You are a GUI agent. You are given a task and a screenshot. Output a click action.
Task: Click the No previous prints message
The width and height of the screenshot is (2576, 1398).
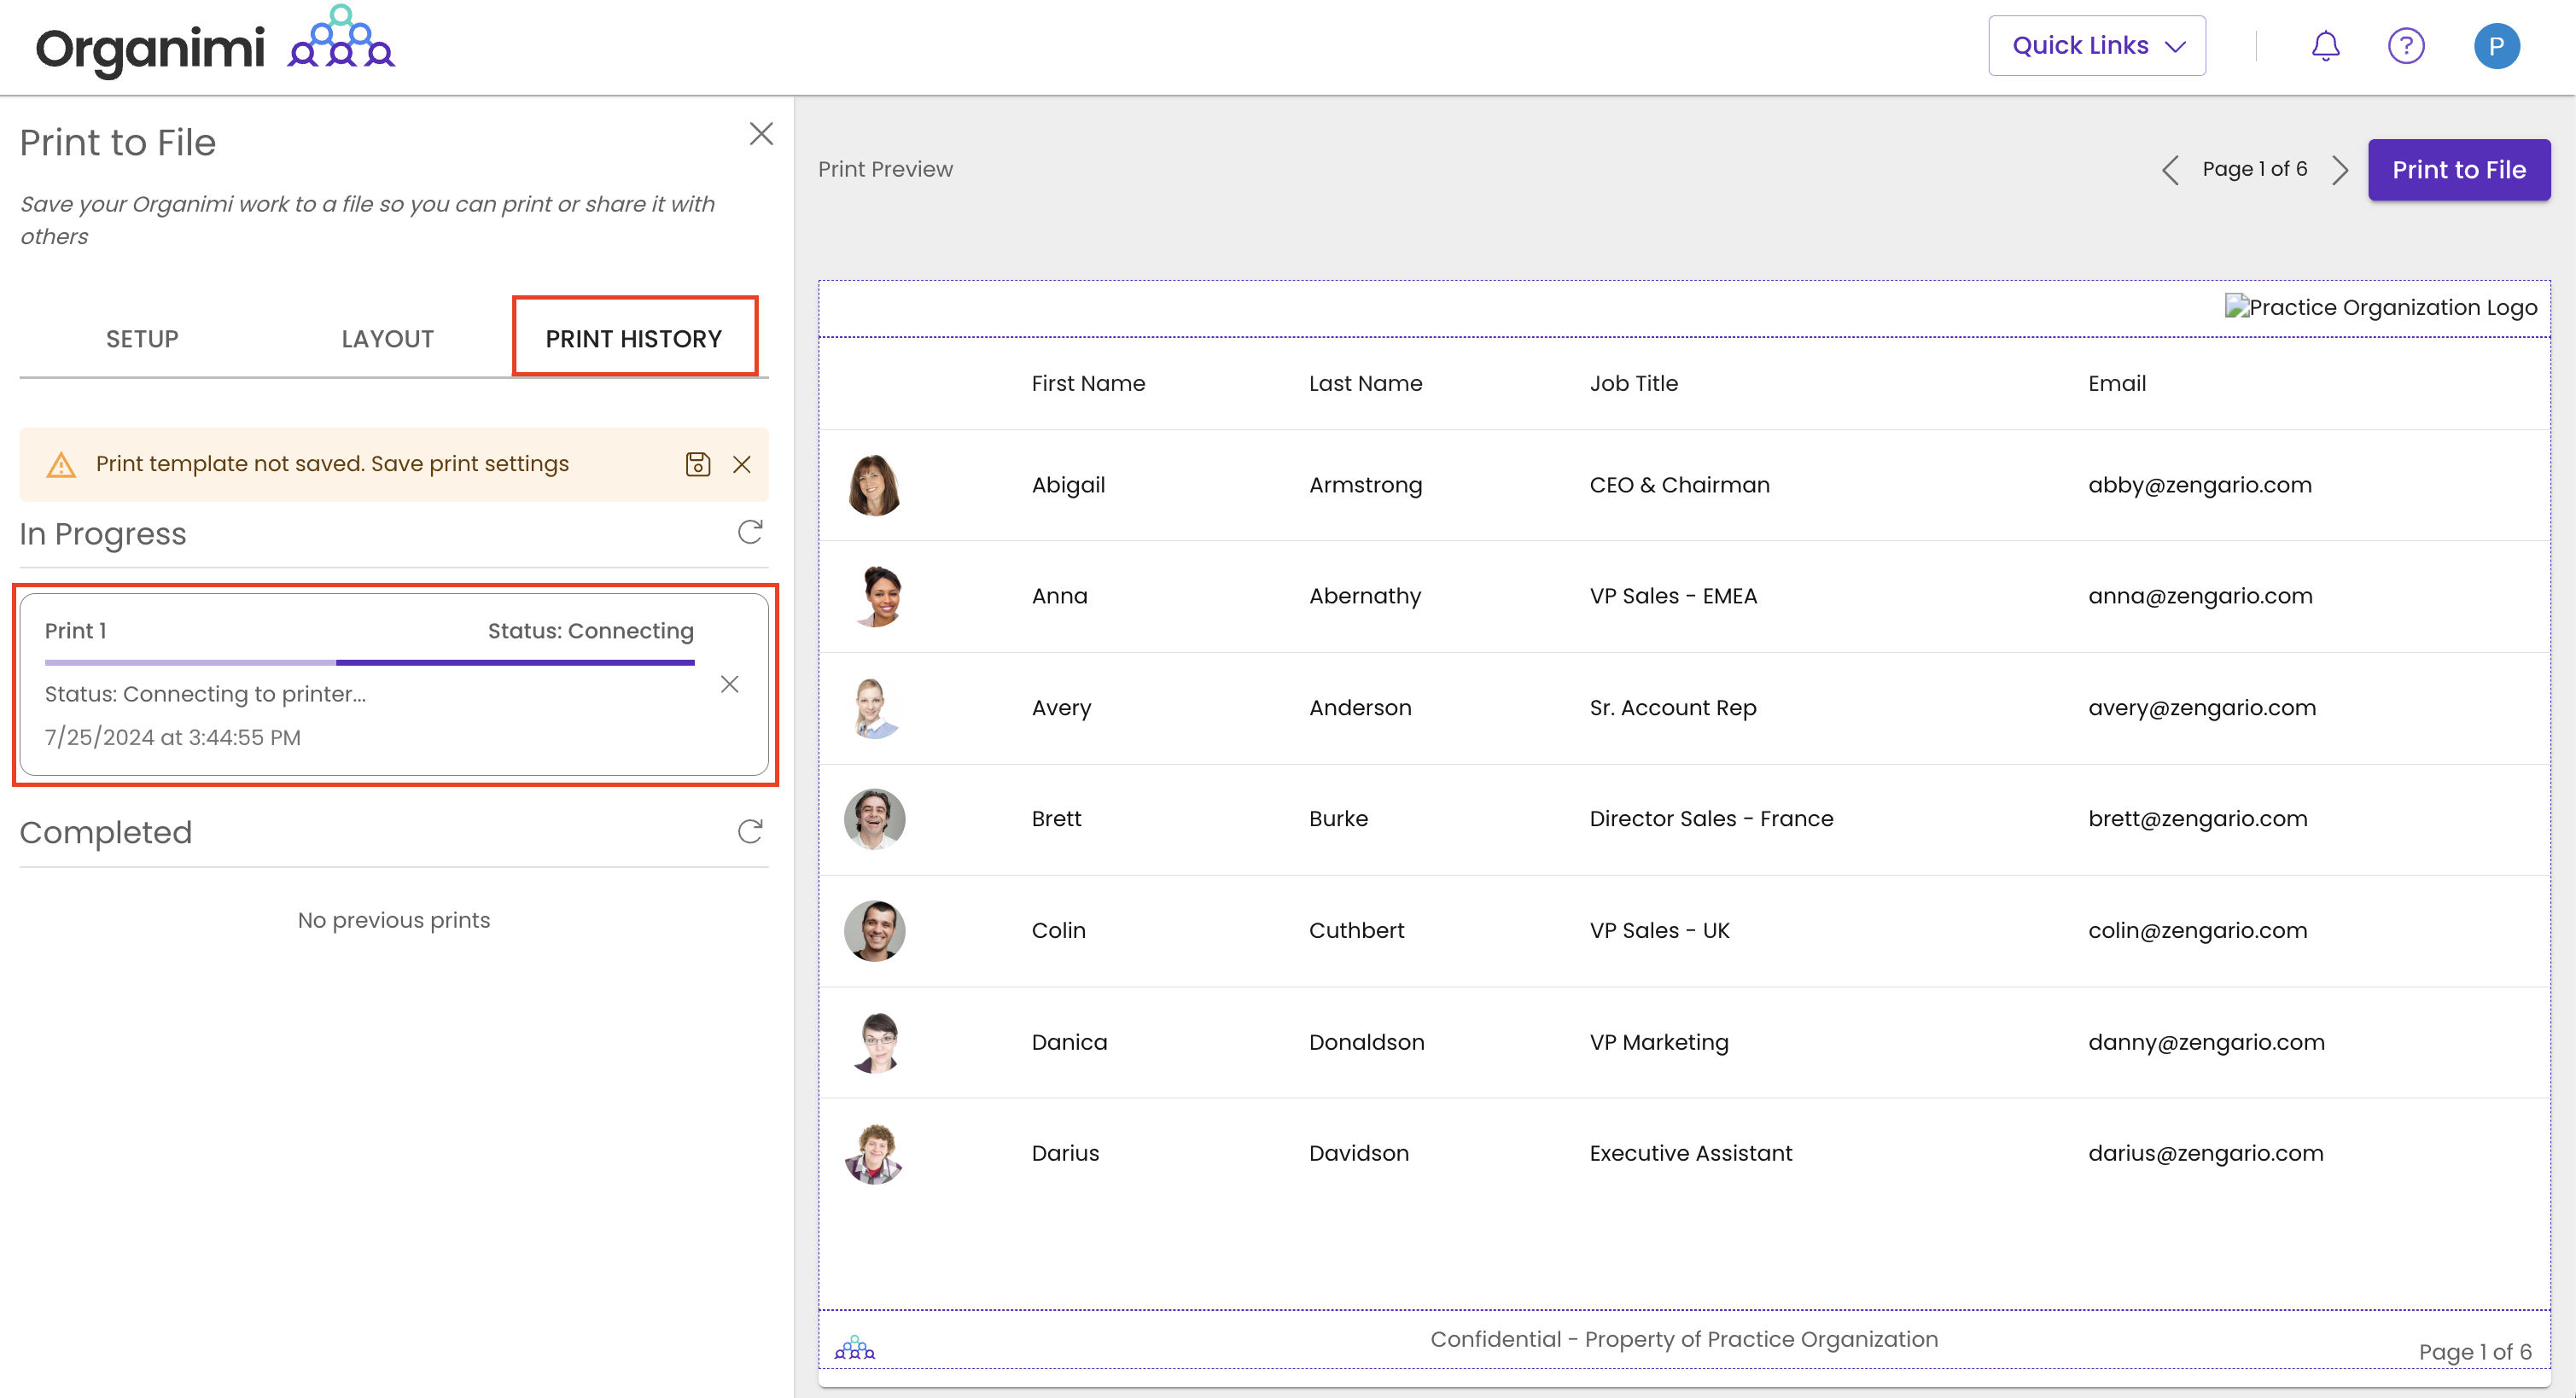tap(394, 920)
